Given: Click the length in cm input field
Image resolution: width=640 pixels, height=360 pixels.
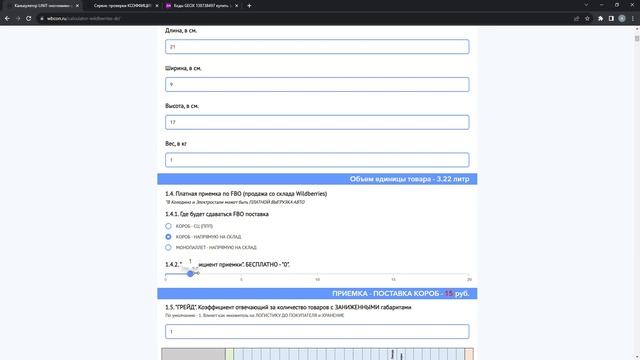Looking at the screenshot, I should coord(317,47).
